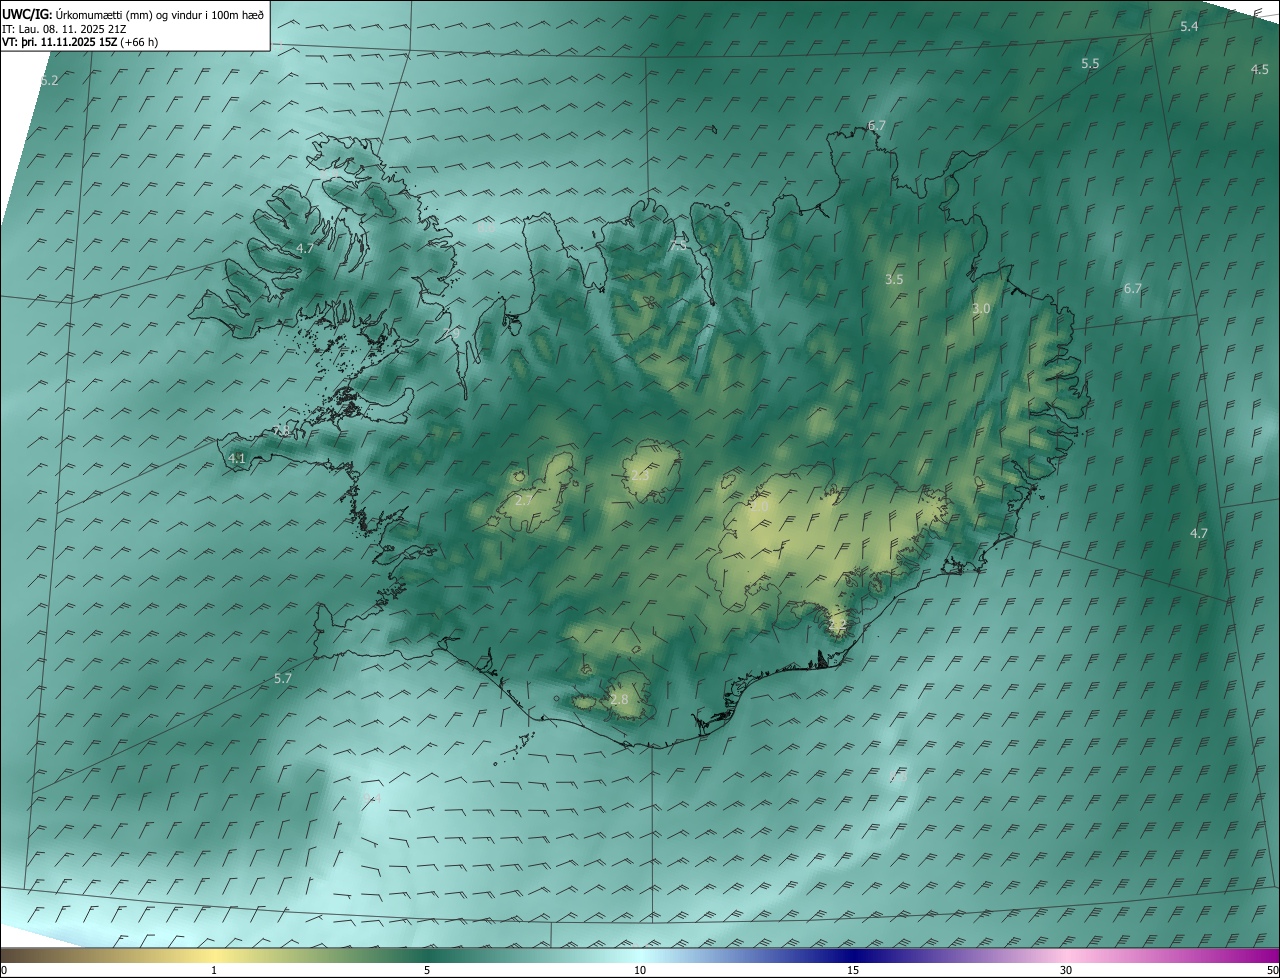Click the 2.8 value label
Viewport: 1280px width, 978px height.
[x=619, y=700]
